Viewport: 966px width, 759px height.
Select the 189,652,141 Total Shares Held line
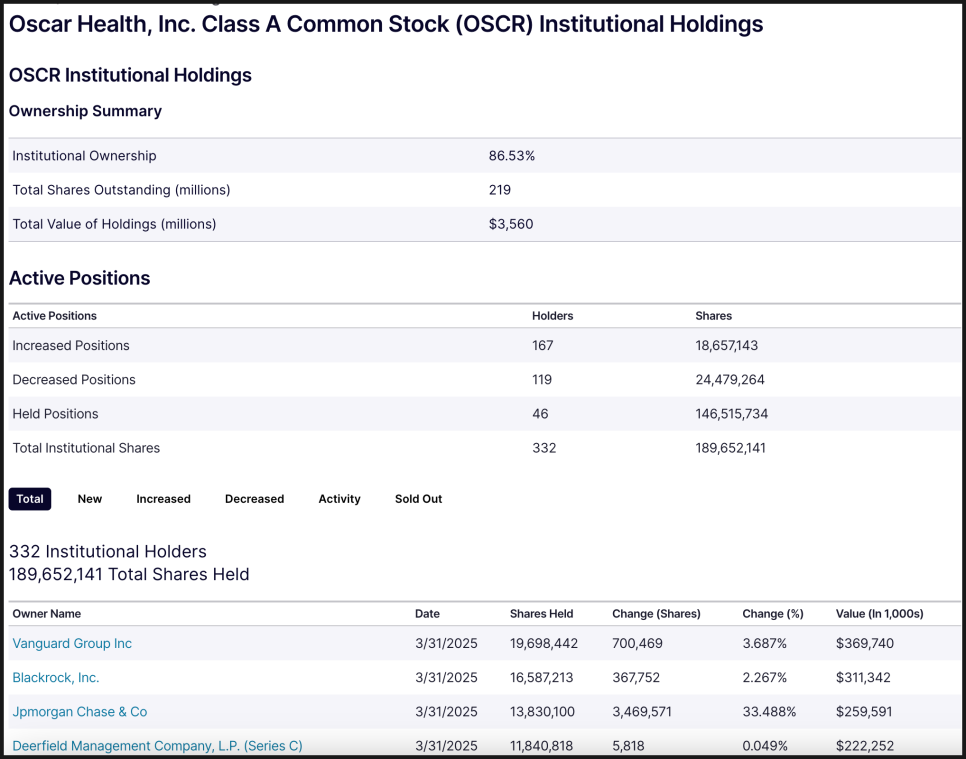[x=129, y=574]
